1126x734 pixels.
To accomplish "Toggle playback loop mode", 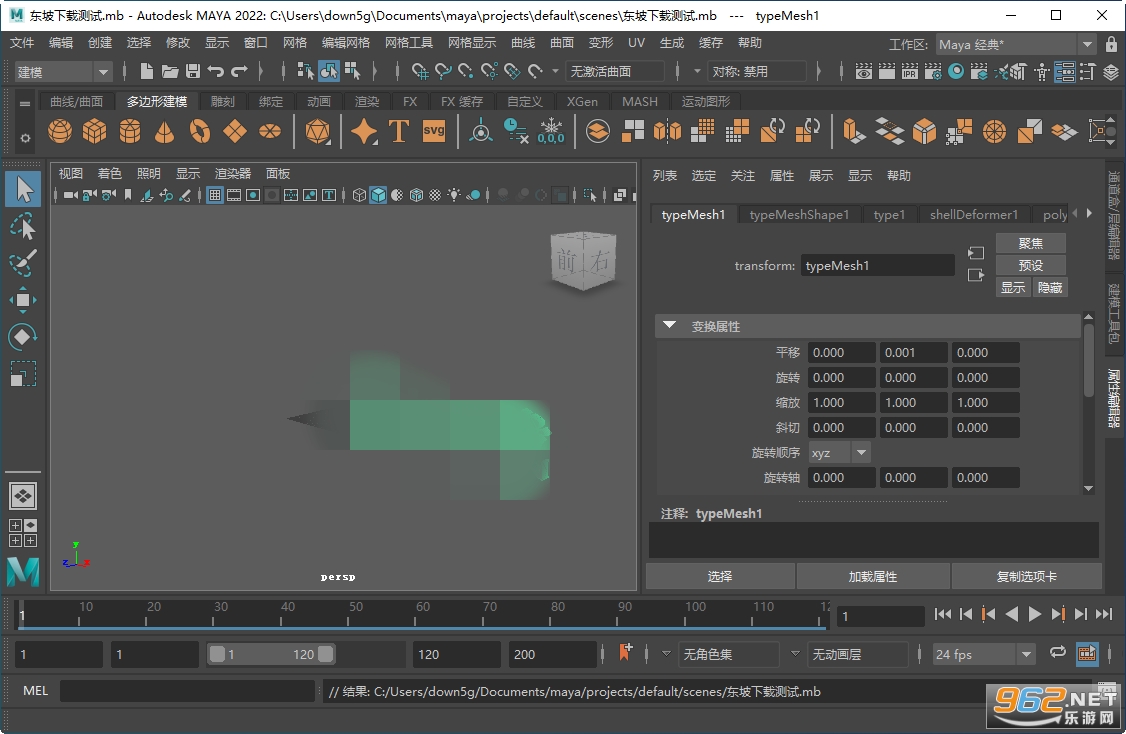I will click(x=1058, y=653).
